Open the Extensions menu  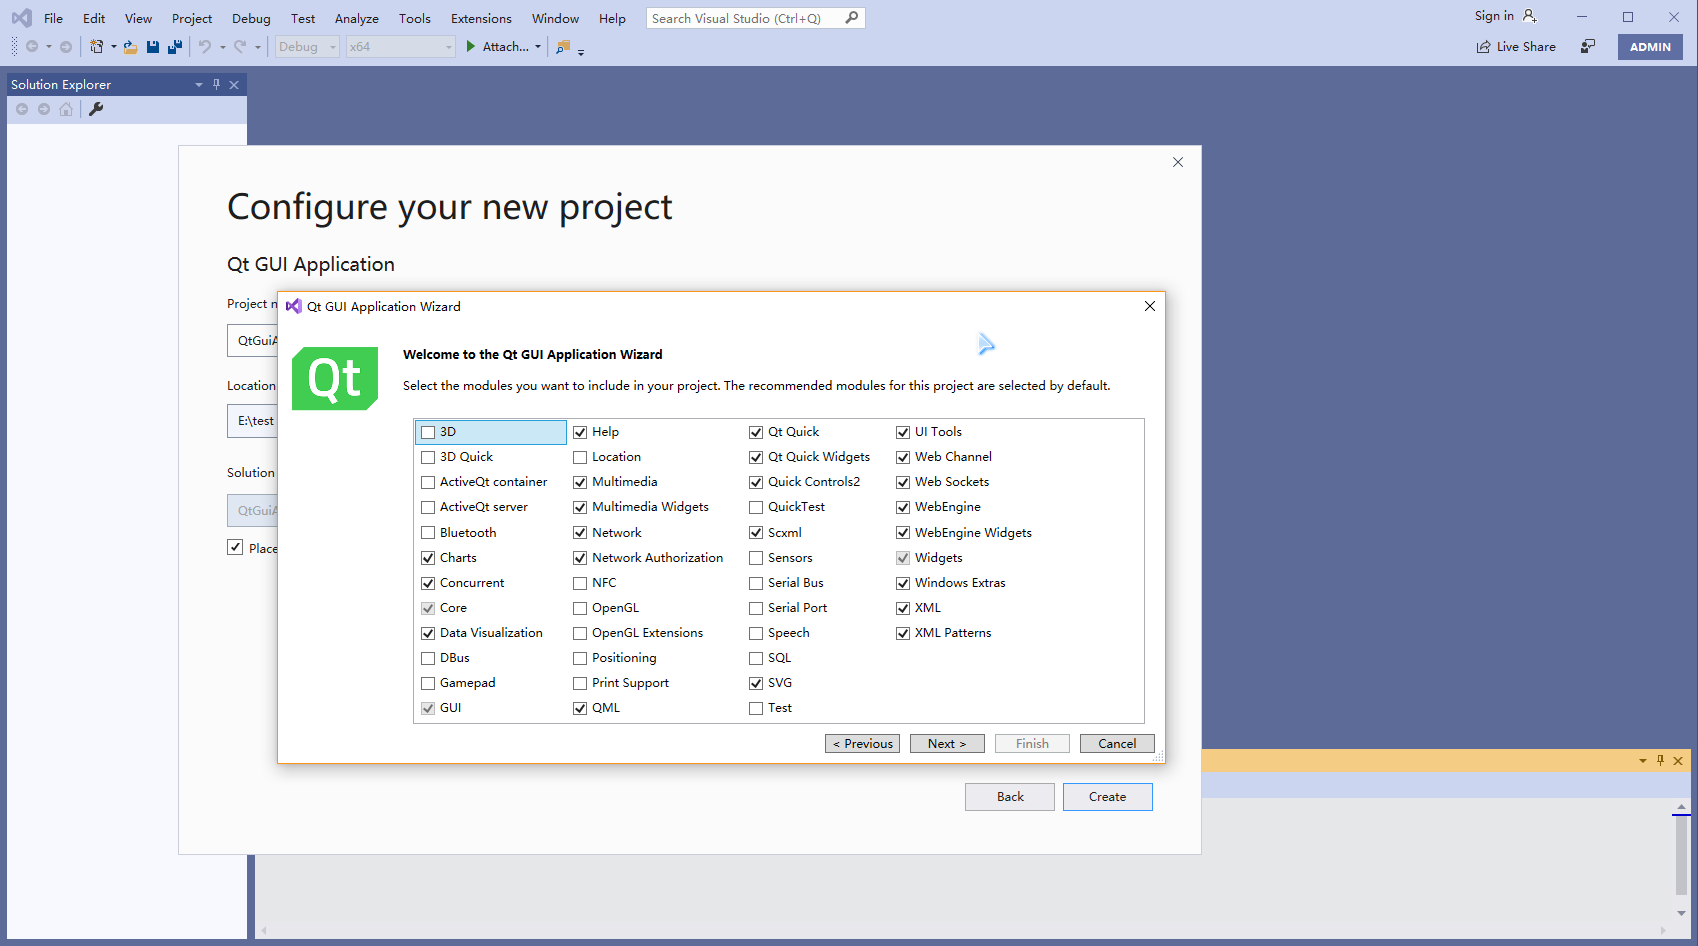click(481, 18)
